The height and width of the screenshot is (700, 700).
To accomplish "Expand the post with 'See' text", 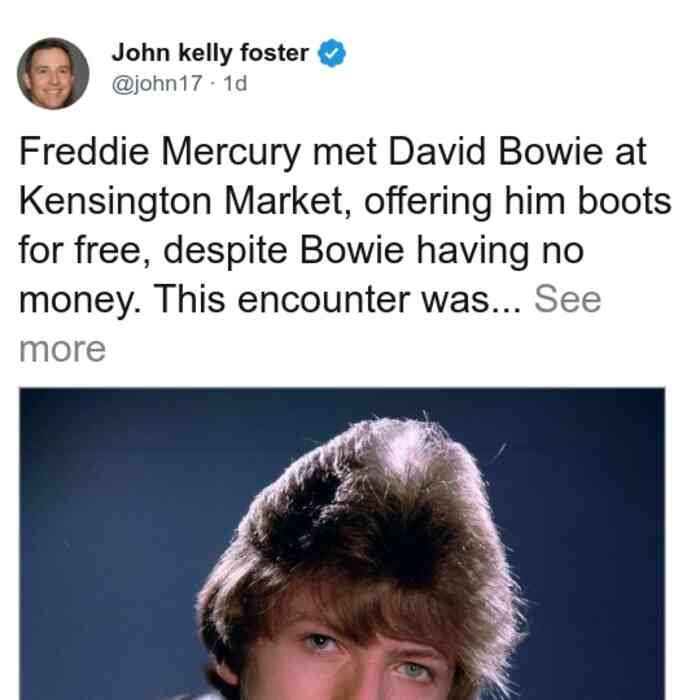I will 567,299.
